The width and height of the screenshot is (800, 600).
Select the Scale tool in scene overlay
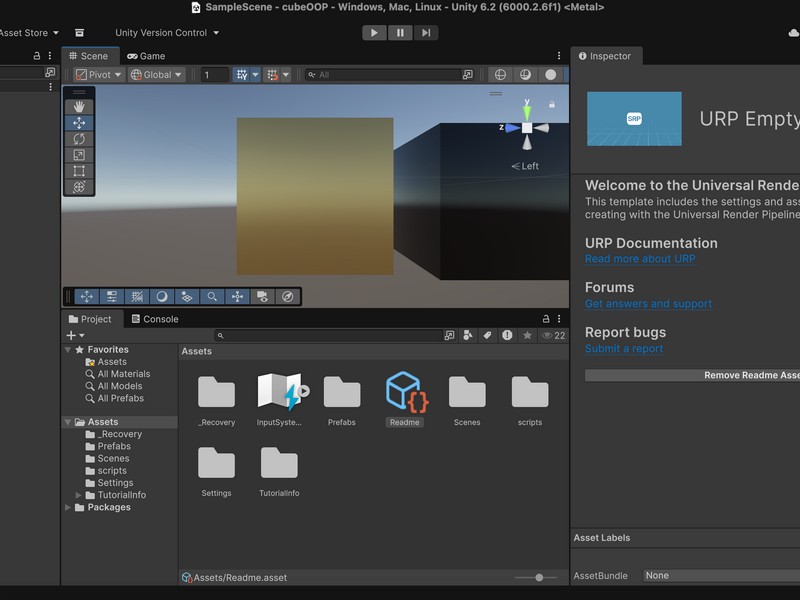(x=79, y=155)
